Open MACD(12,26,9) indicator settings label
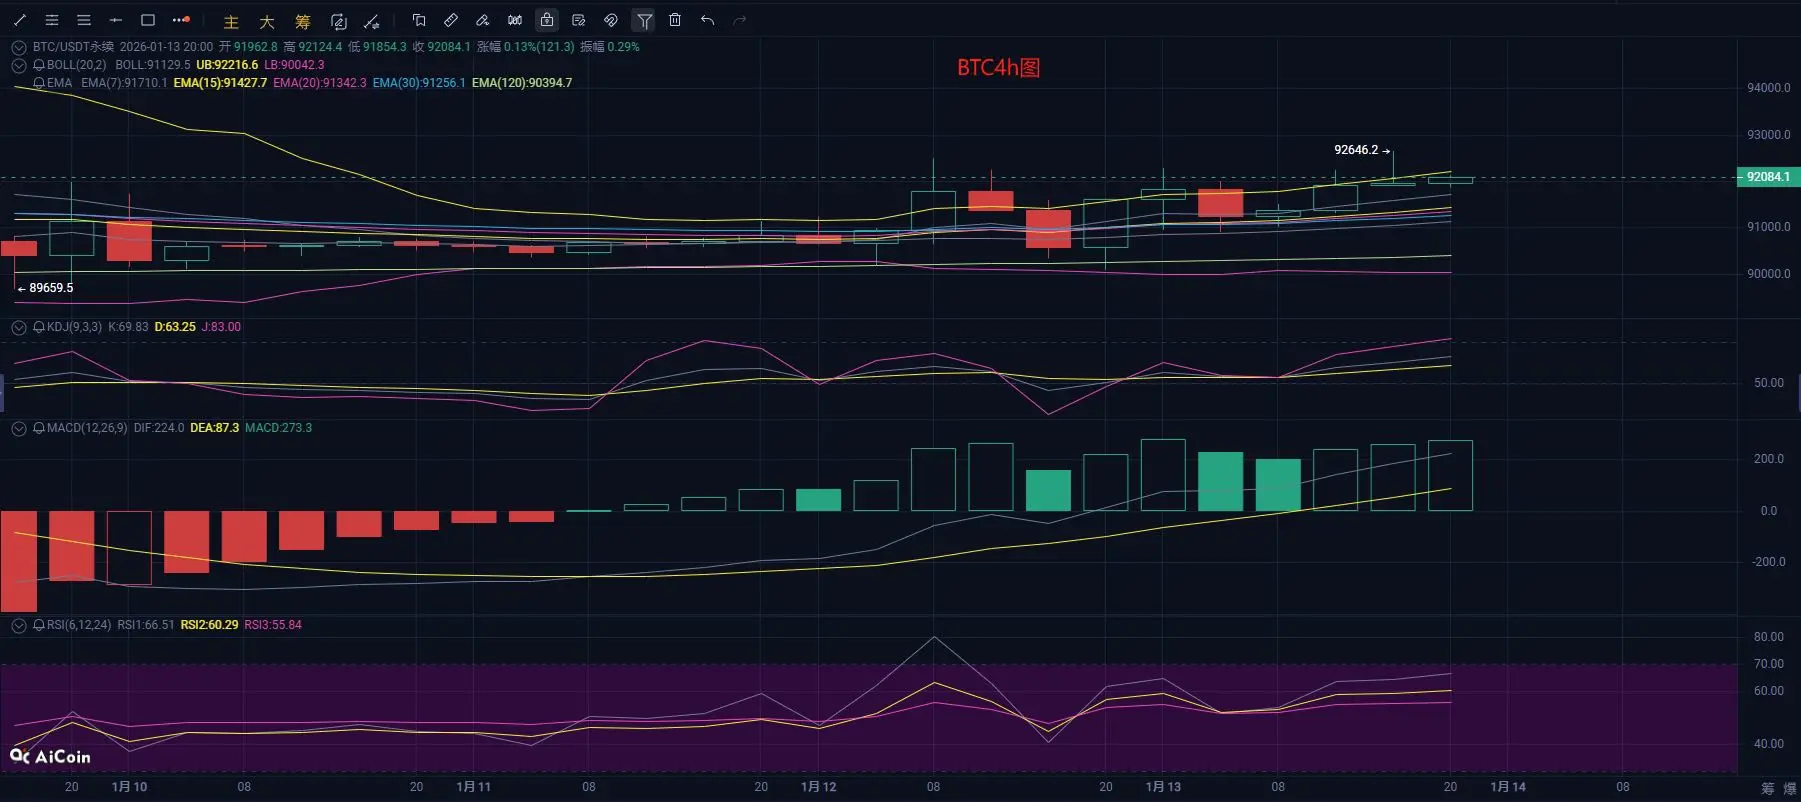The image size is (1801, 802). click(87, 428)
